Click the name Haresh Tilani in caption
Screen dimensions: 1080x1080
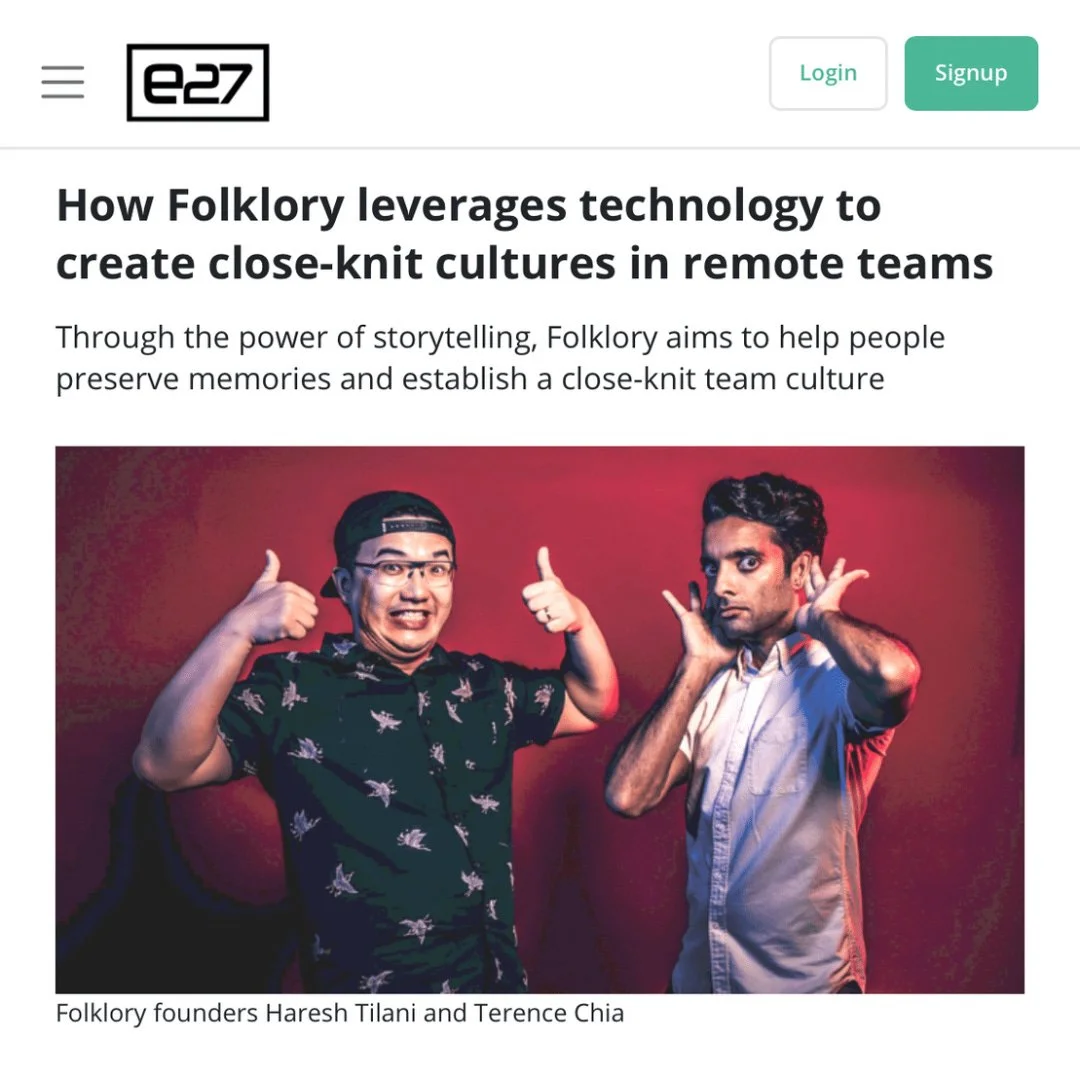point(341,1013)
